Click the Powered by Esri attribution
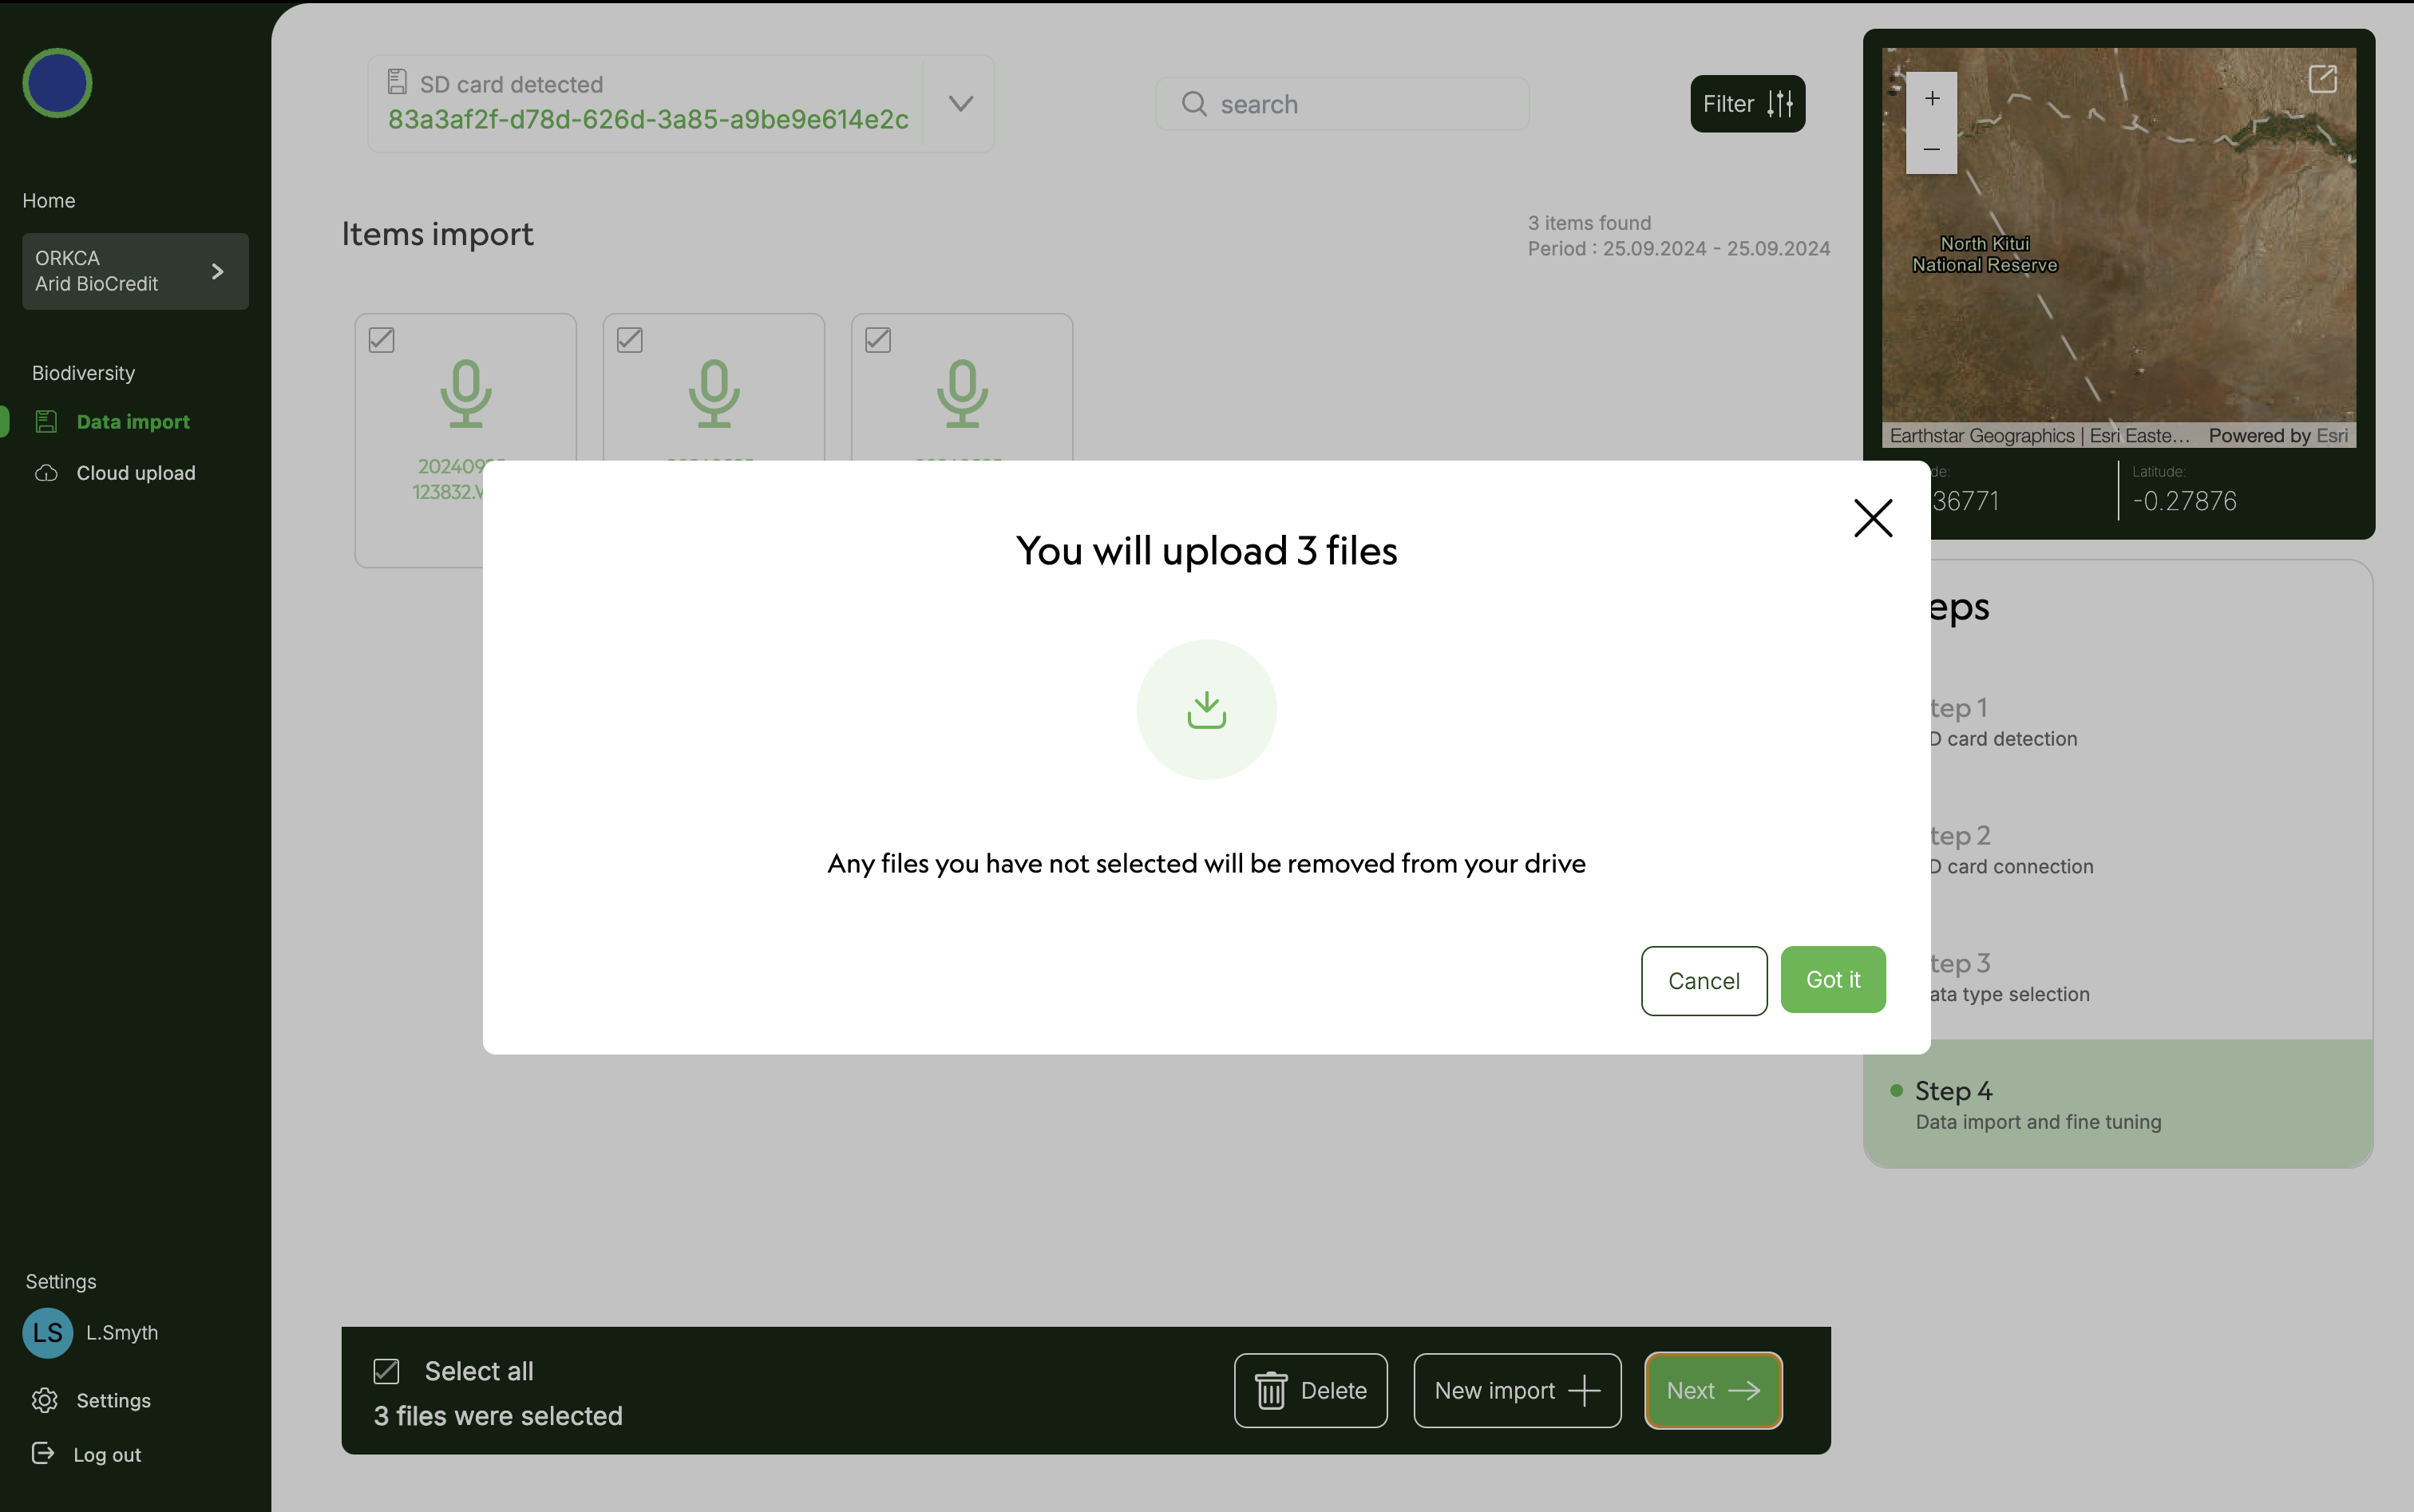Screen dimensions: 2414x1512 tap(2278, 436)
